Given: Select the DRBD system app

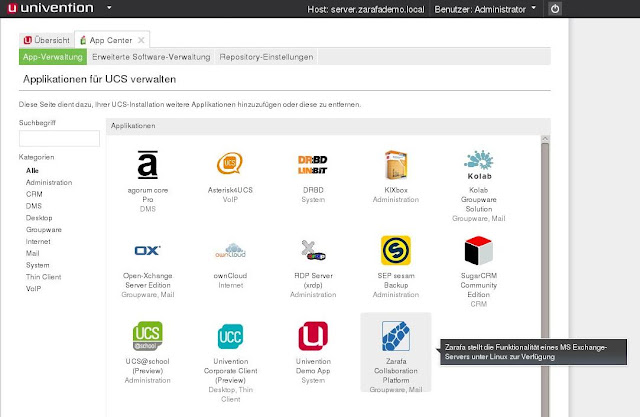Looking at the screenshot, I should (313, 177).
